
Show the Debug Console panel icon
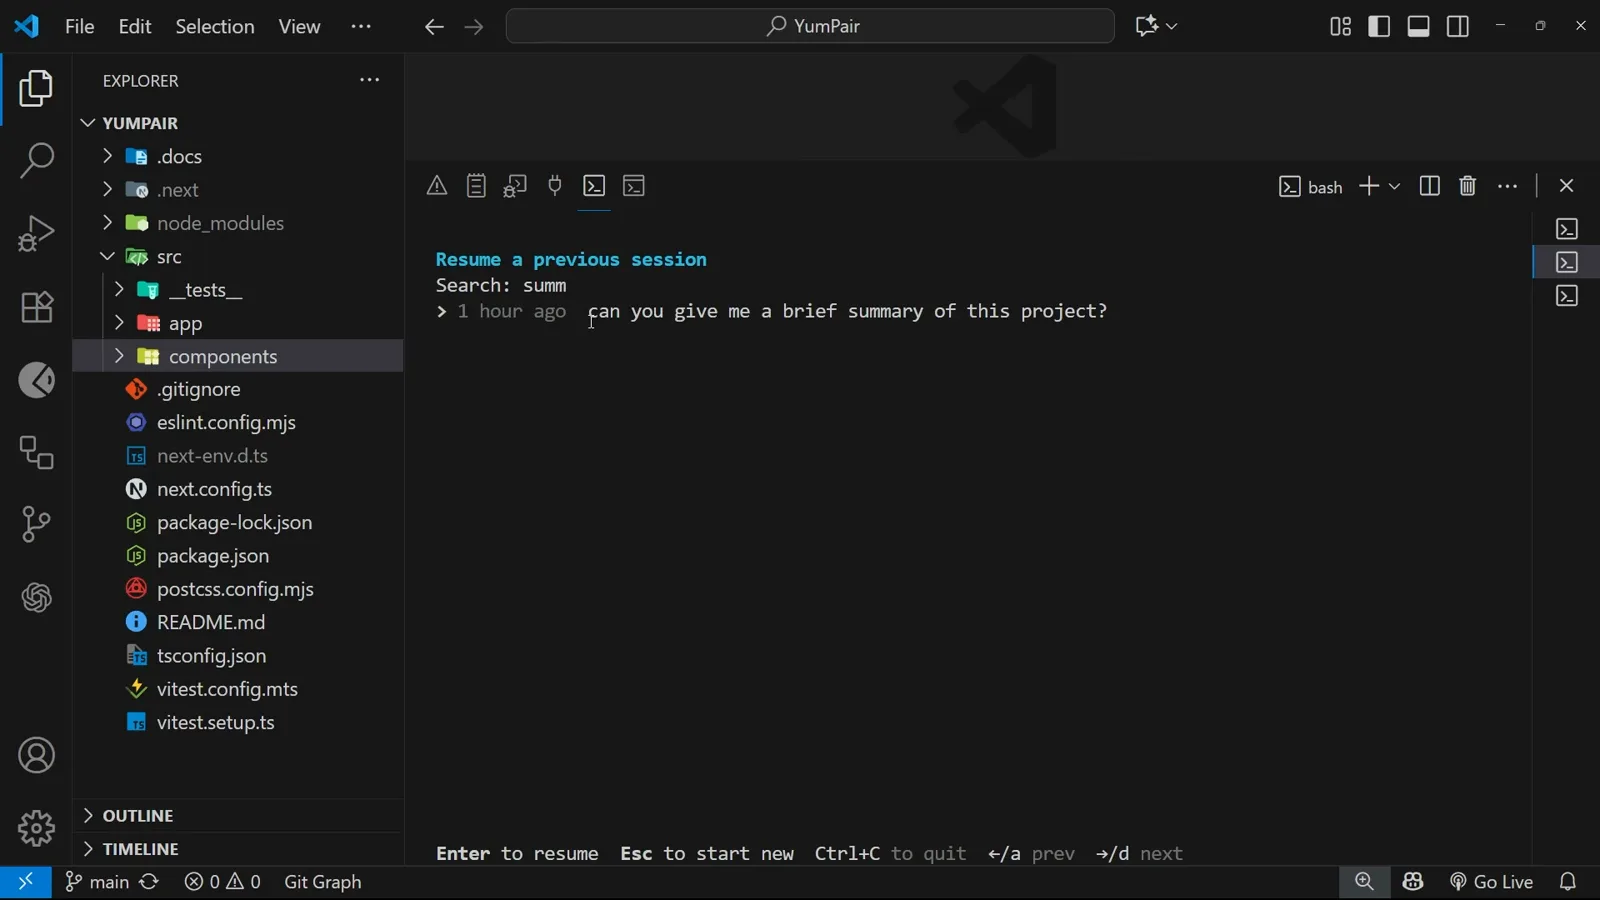click(515, 186)
